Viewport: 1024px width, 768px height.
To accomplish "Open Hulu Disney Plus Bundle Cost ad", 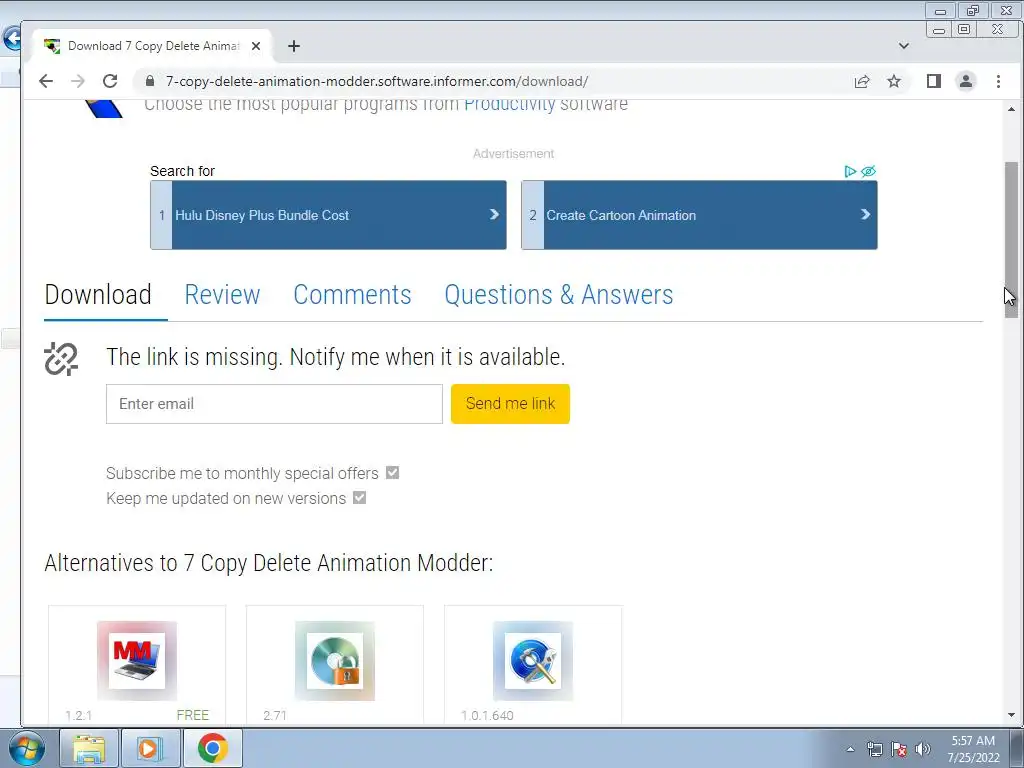I will 328,215.
